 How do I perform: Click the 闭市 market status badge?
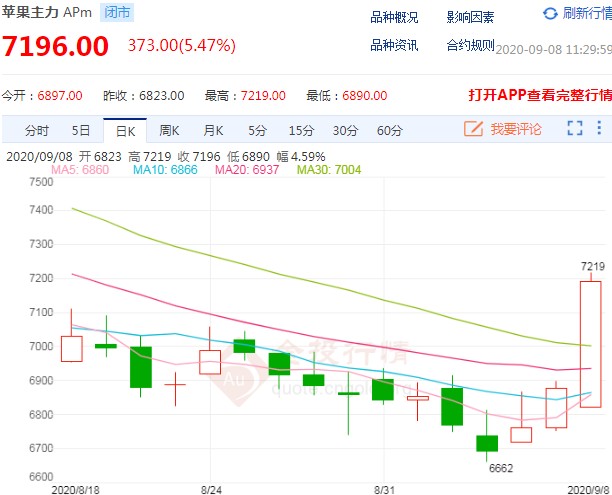point(117,12)
